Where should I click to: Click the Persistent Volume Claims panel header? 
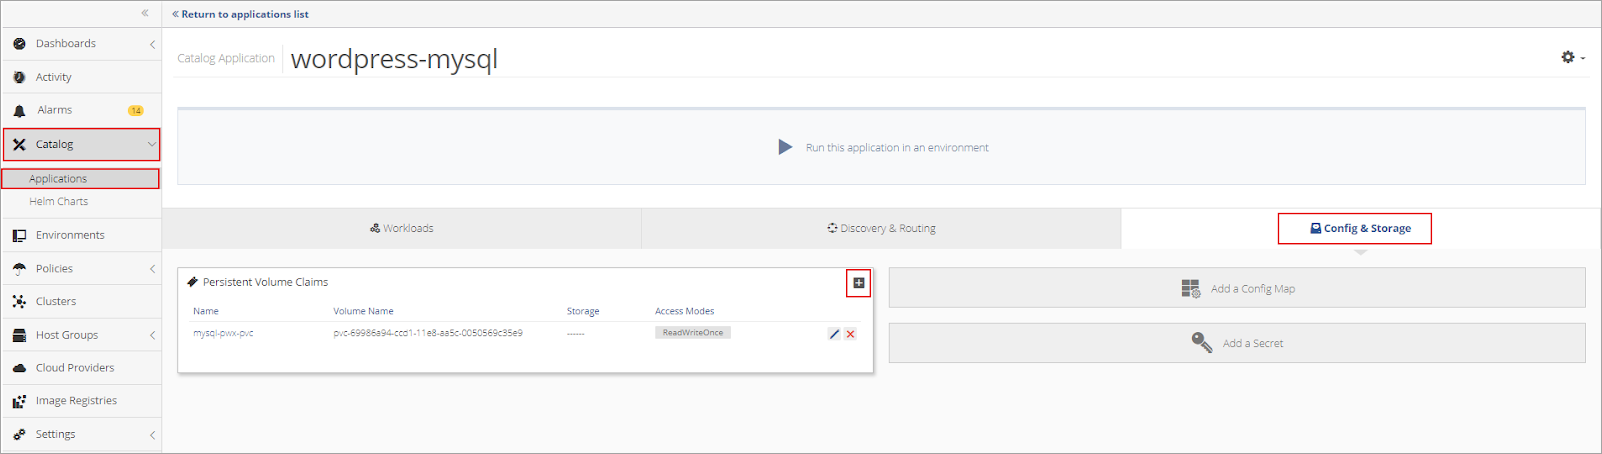coord(265,283)
